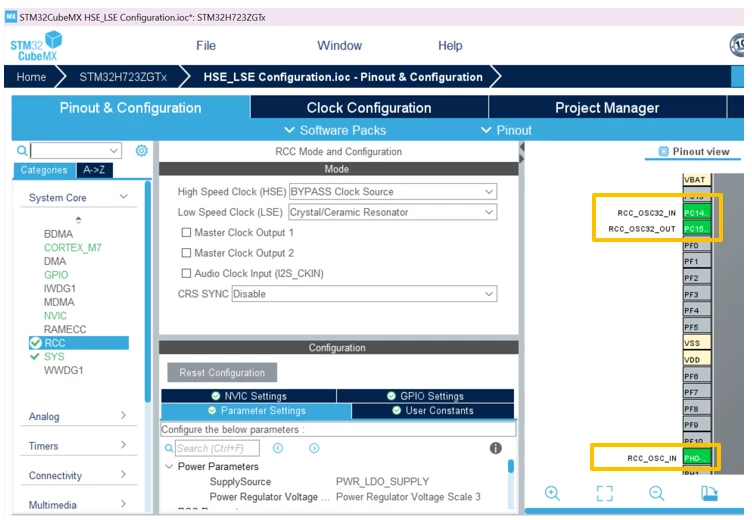Image resolution: width=752 pixels, height=520 pixels.
Task: Click the PF9 pin
Action: click(696, 425)
